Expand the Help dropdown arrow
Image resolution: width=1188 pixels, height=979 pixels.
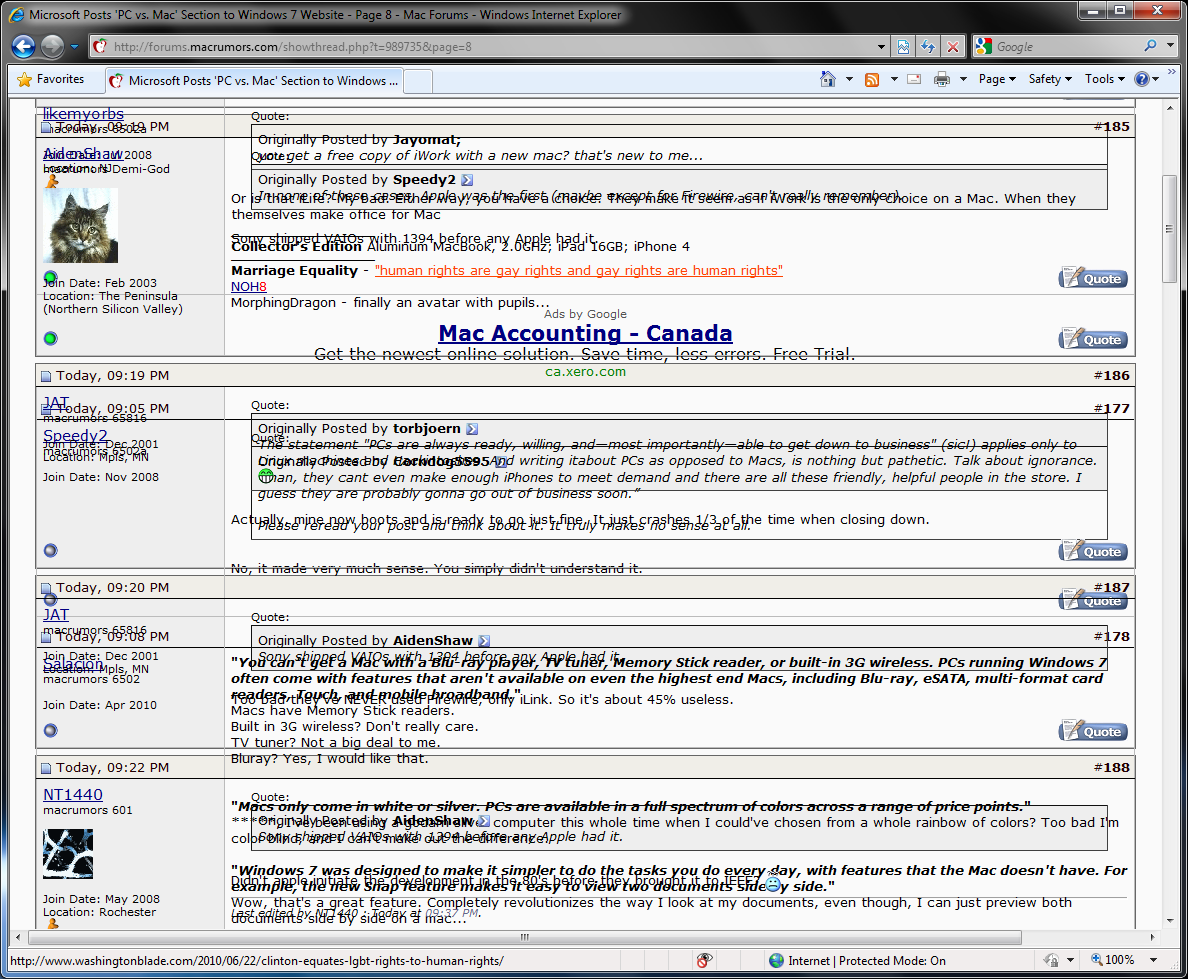point(1155,79)
